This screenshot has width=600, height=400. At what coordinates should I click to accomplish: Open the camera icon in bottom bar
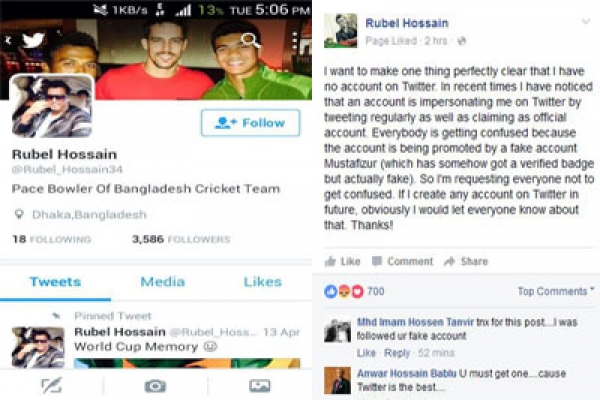155,386
